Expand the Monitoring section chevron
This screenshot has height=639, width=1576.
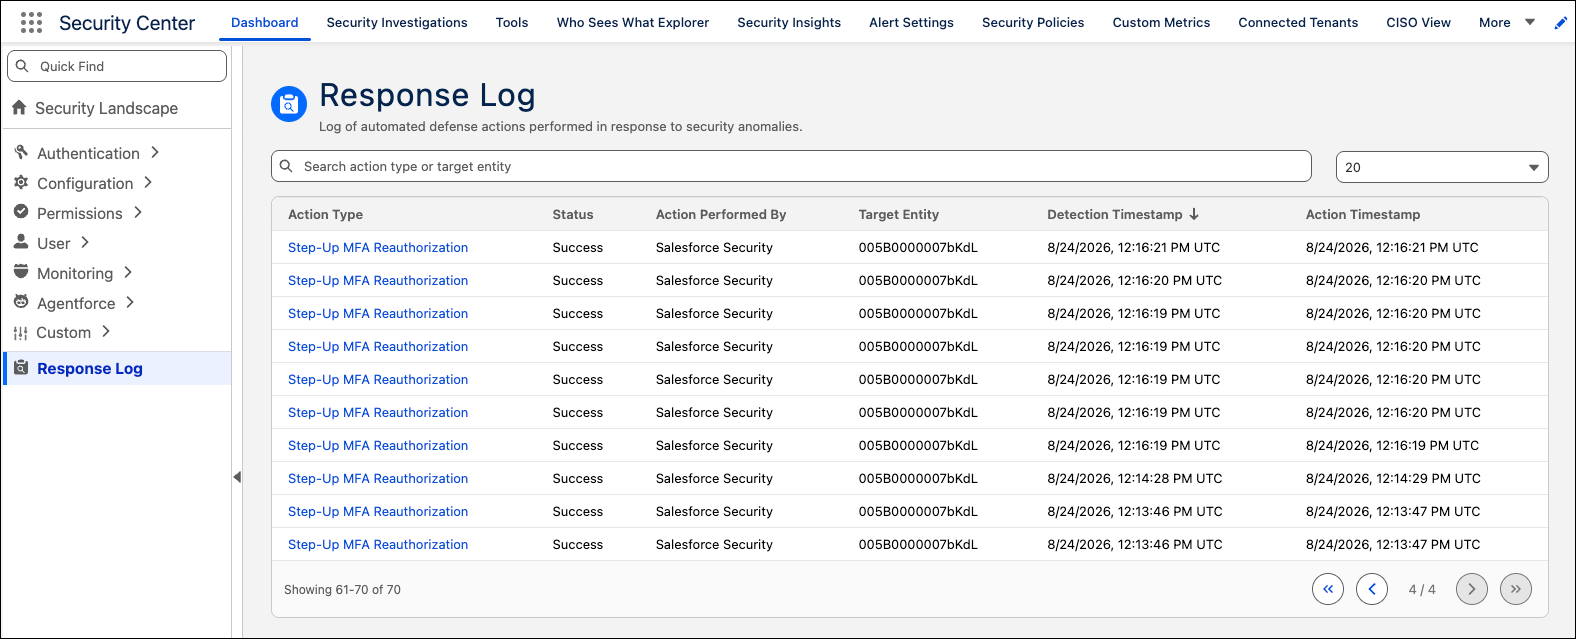128,272
